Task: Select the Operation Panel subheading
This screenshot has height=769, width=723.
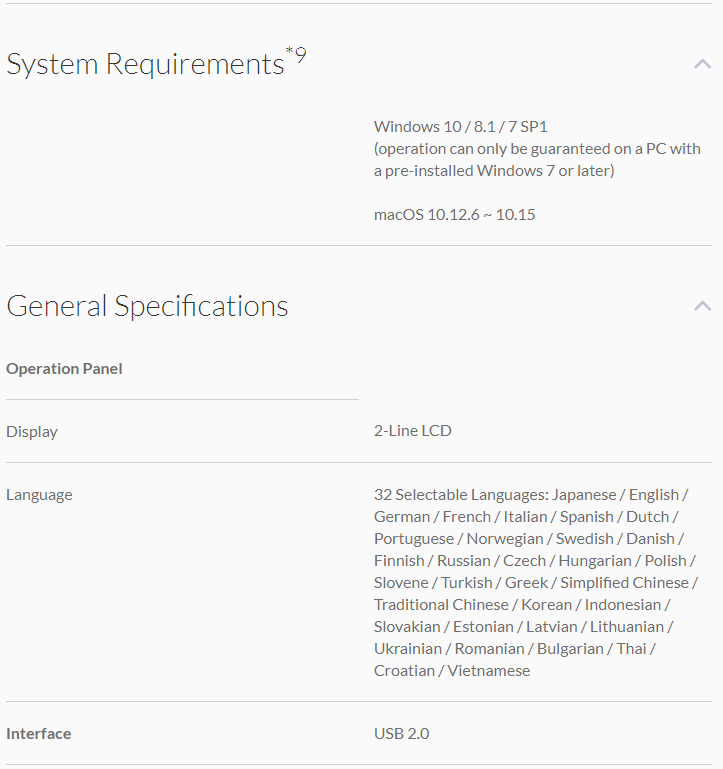Action: pyautogui.click(x=64, y=369)
